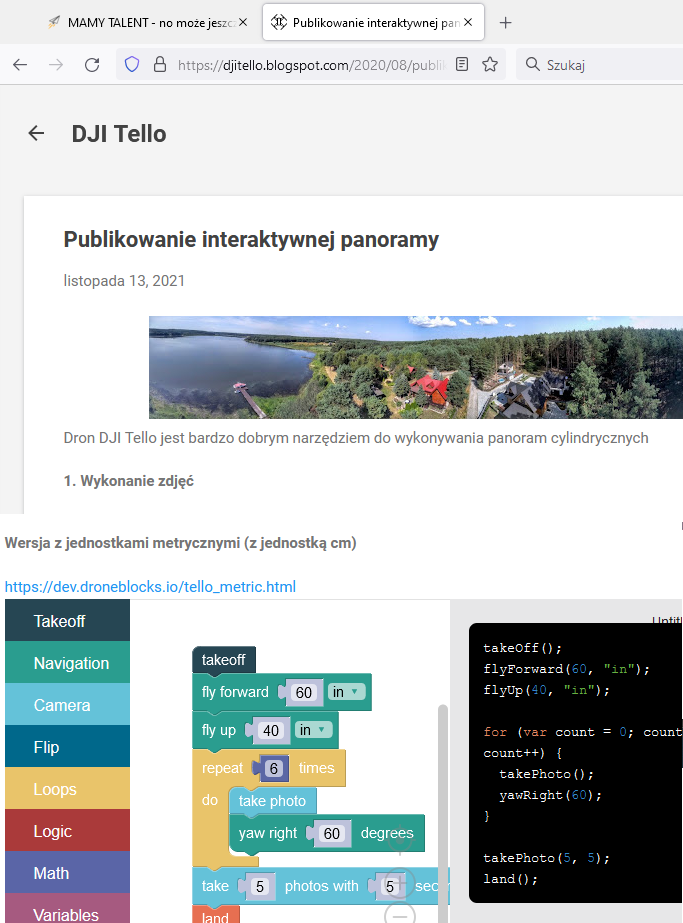Bookmark this page with the star icon
This screenshot has height=923, width=683.
(490, 65)
